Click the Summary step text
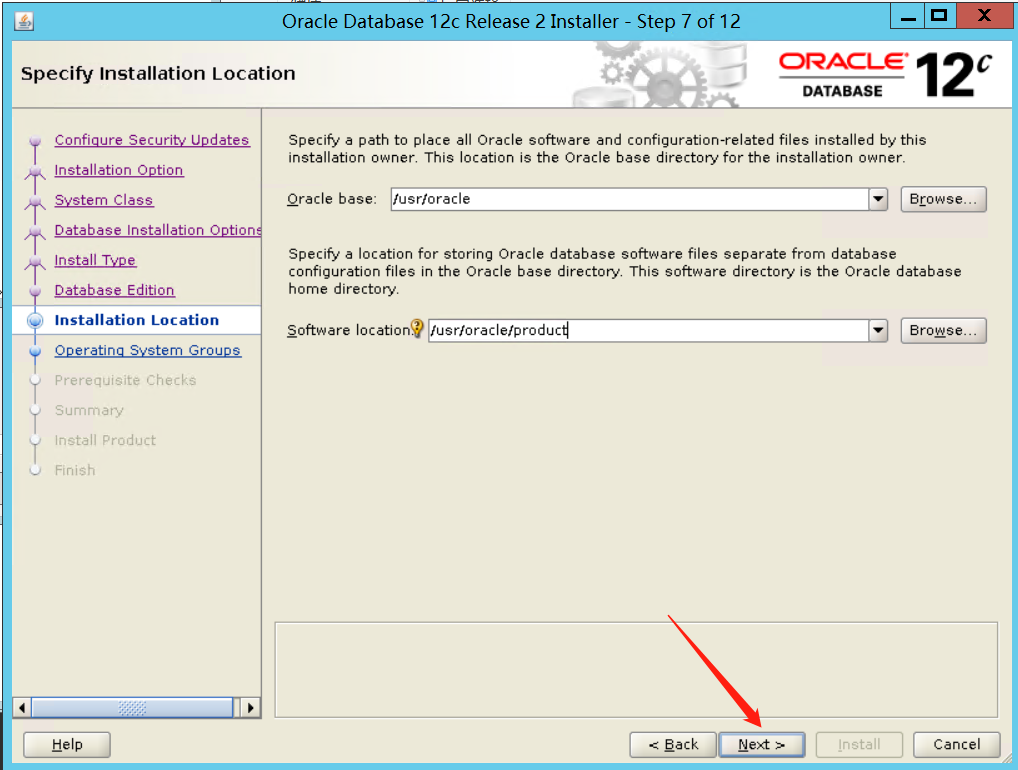1018x770 pixels. (89, 410)
